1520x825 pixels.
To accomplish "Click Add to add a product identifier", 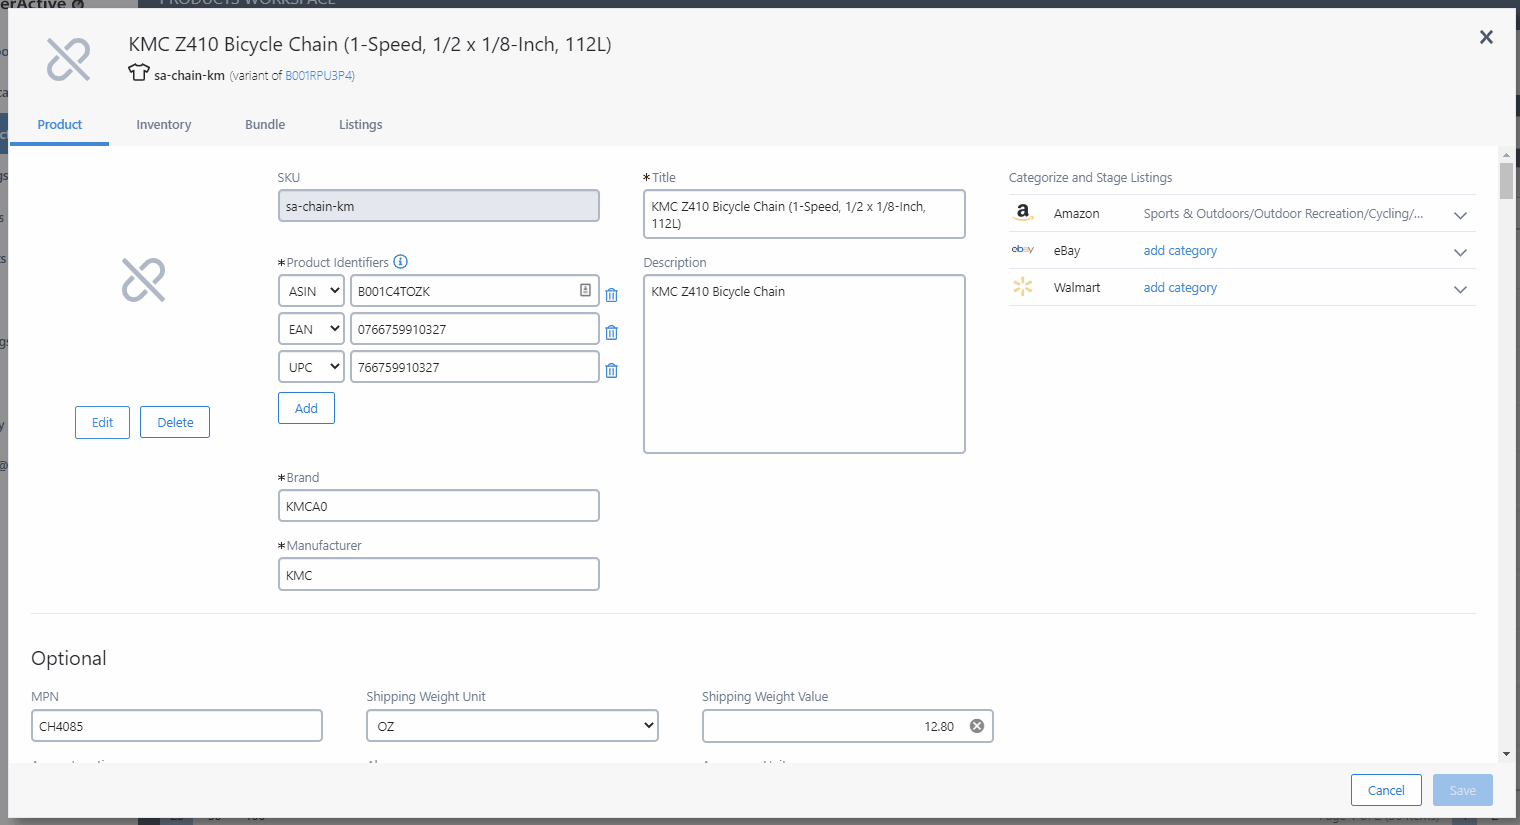I will coord(306,408).
